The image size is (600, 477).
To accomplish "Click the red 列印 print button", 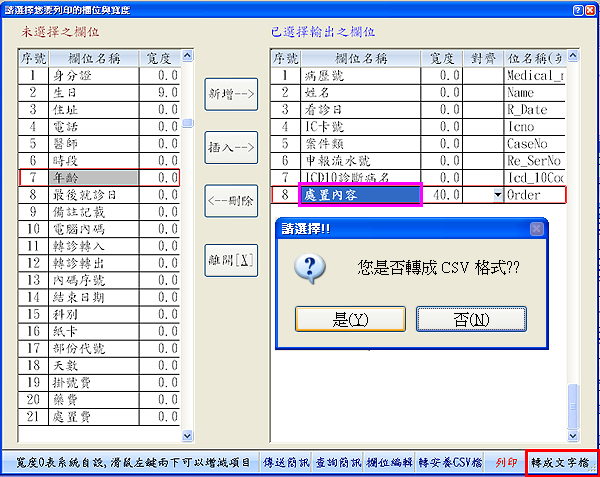I will 507,463.
